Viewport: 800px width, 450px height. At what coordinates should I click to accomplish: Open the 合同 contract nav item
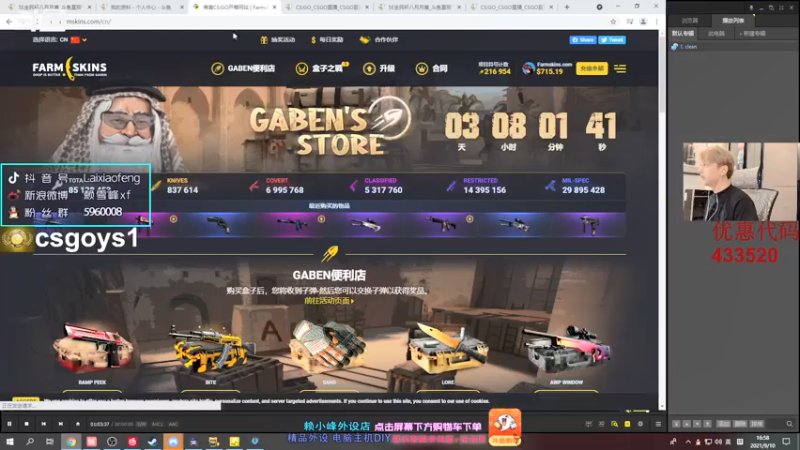click(x=432, y=68)
